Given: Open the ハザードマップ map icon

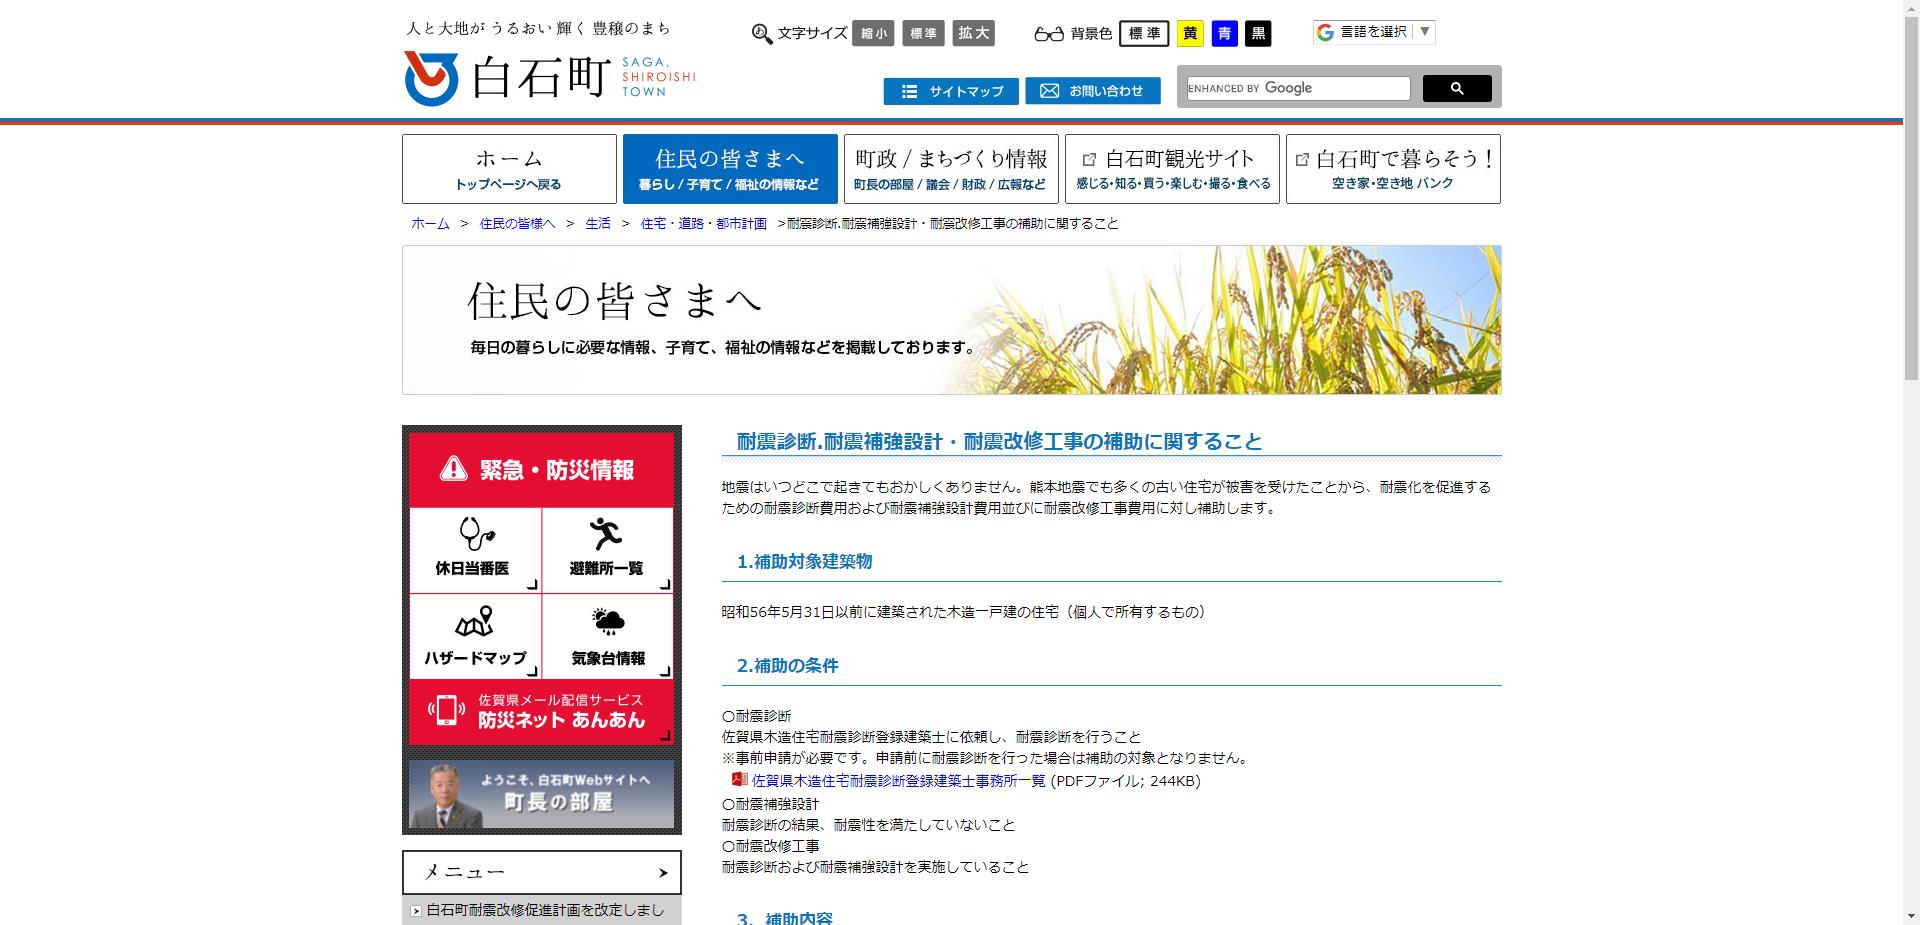Looking at the screenshot, I should [474, 623].
